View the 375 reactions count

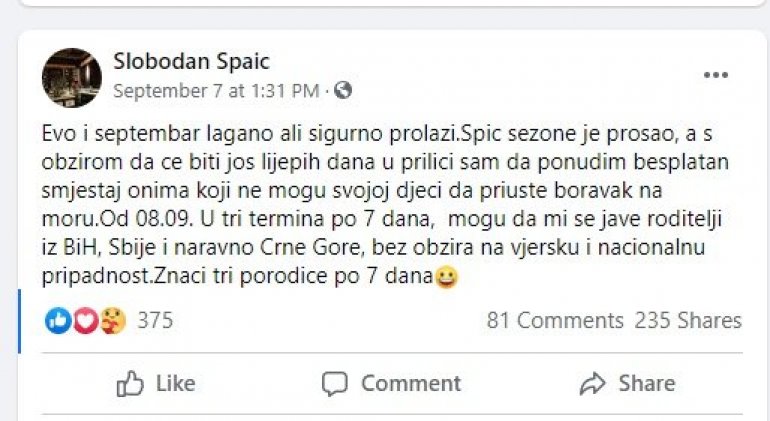point(155,321)
